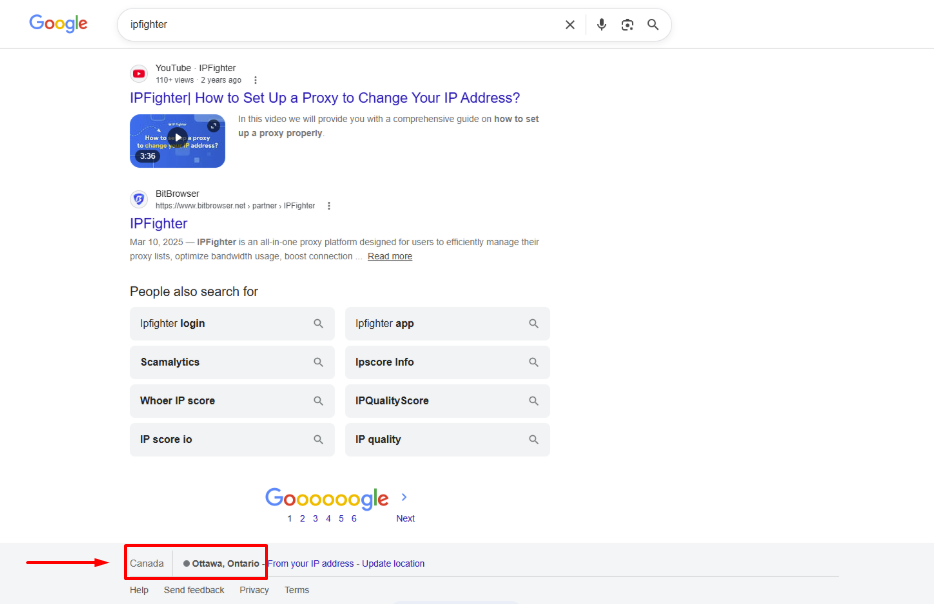
Task: Search for IPQualityScore suggestion
Action: pyautogui.click(x=447, y=401)
